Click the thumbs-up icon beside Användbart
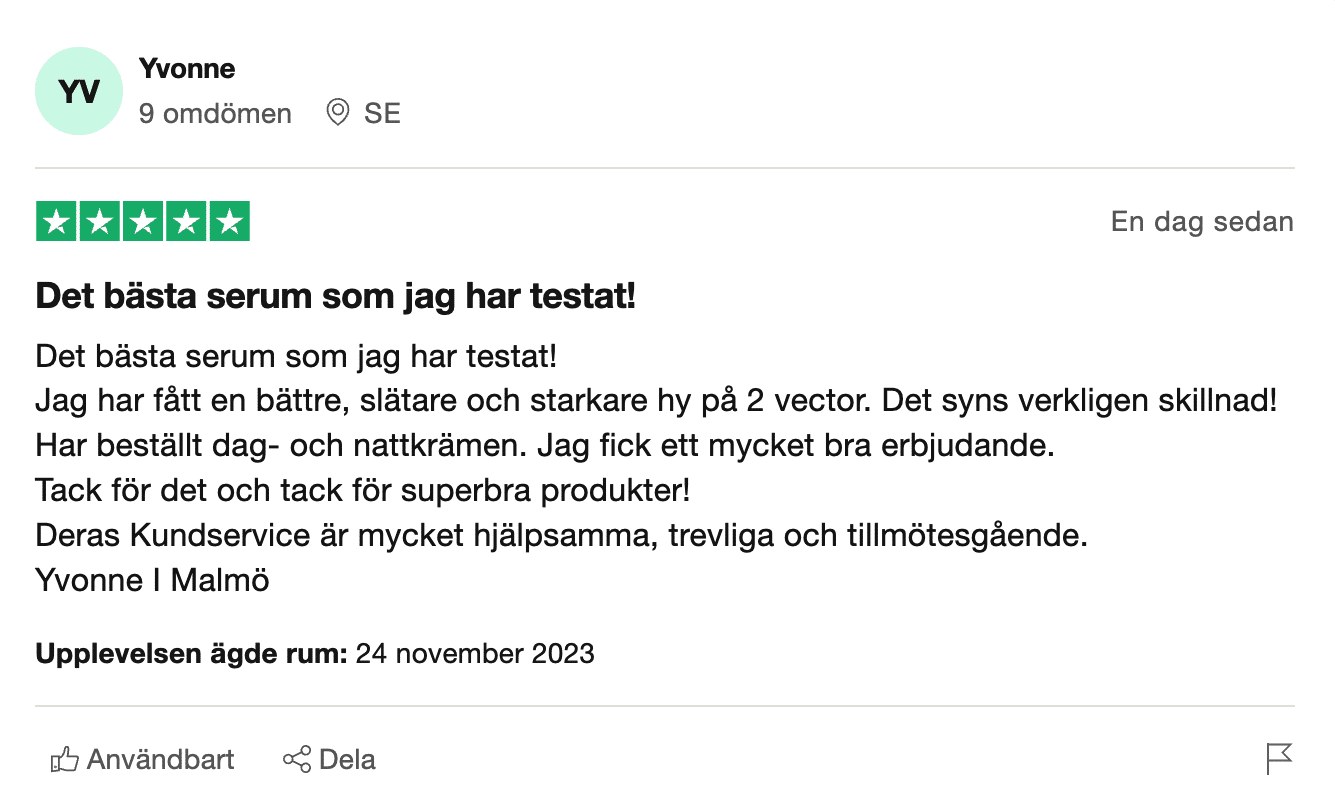The width and height of the screenshot is (1335, 802). [x=64, y=760]
